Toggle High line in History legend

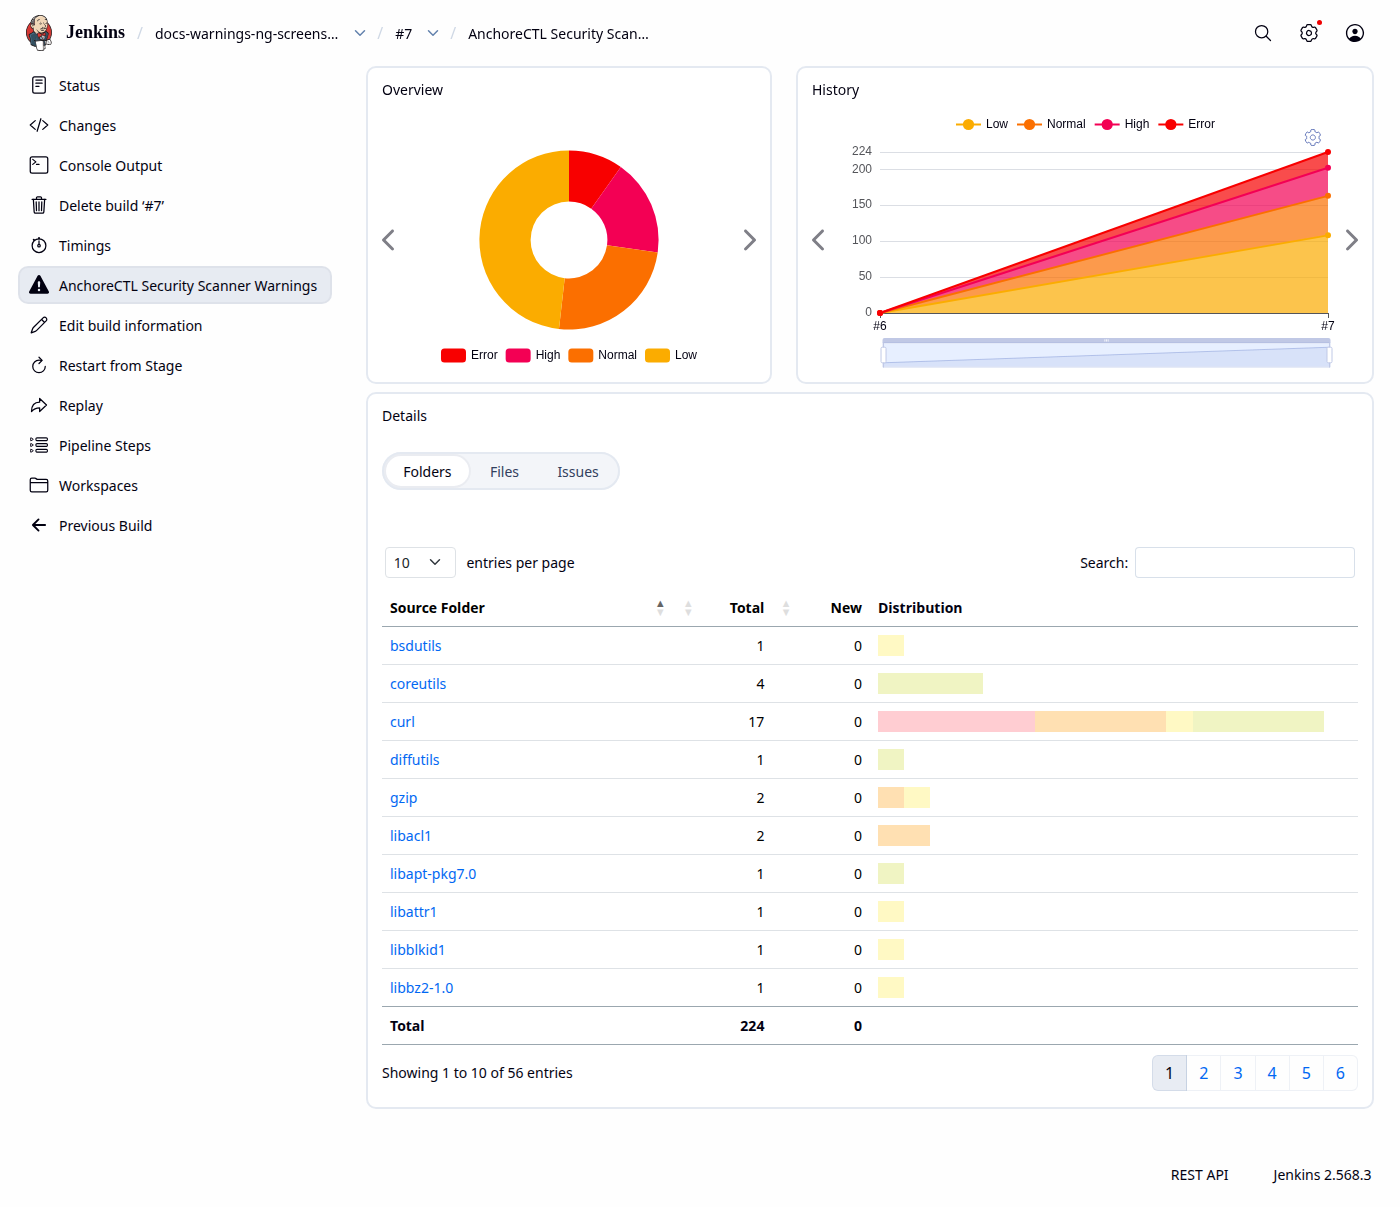1122,124
